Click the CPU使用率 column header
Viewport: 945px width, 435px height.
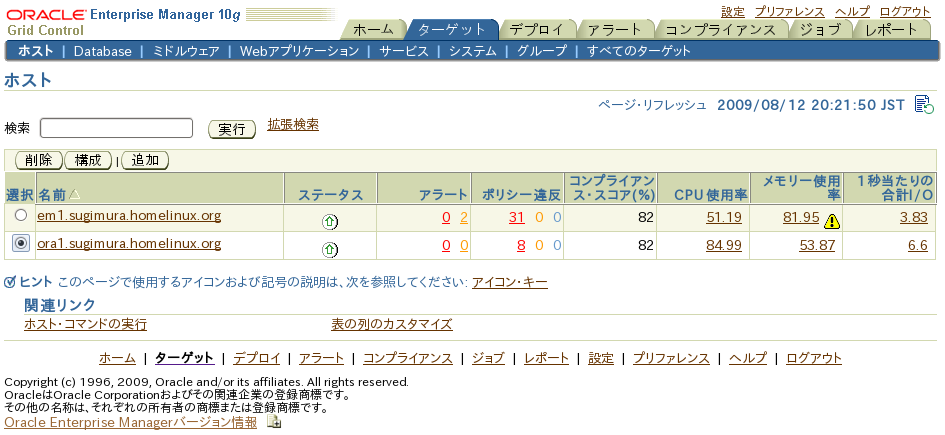711,195
